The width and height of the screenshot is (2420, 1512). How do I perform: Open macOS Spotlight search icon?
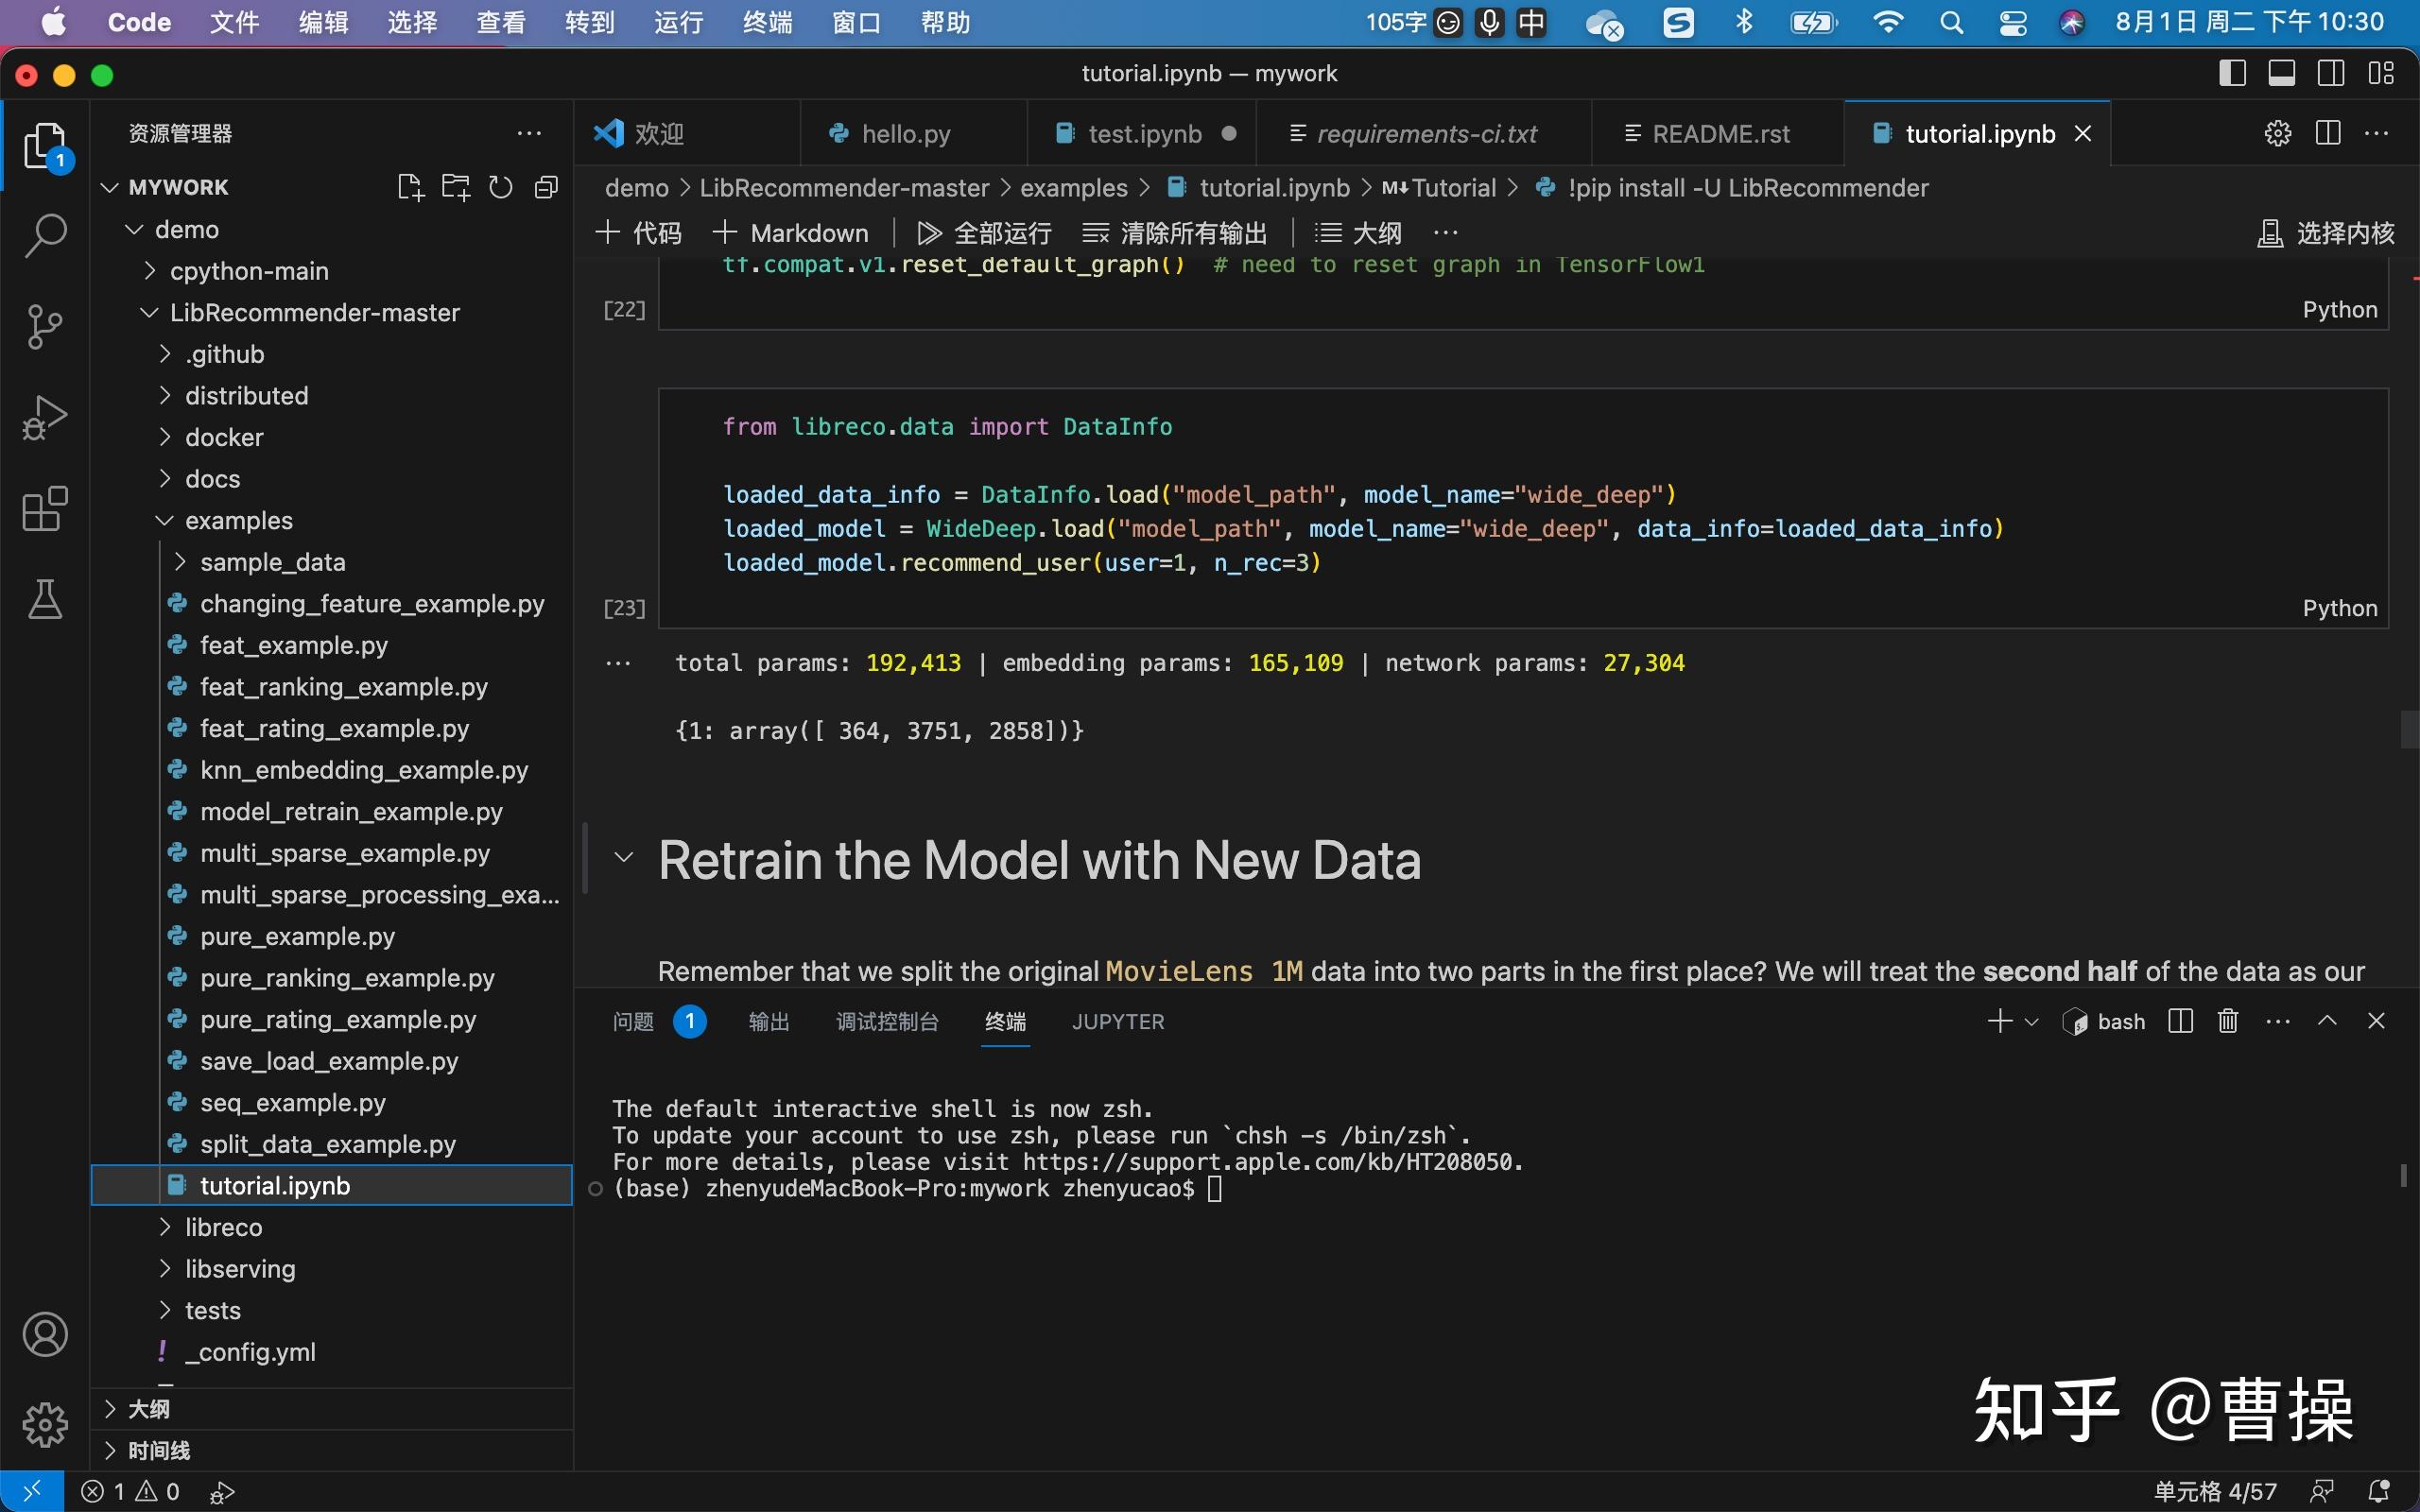pos(1951,22)
